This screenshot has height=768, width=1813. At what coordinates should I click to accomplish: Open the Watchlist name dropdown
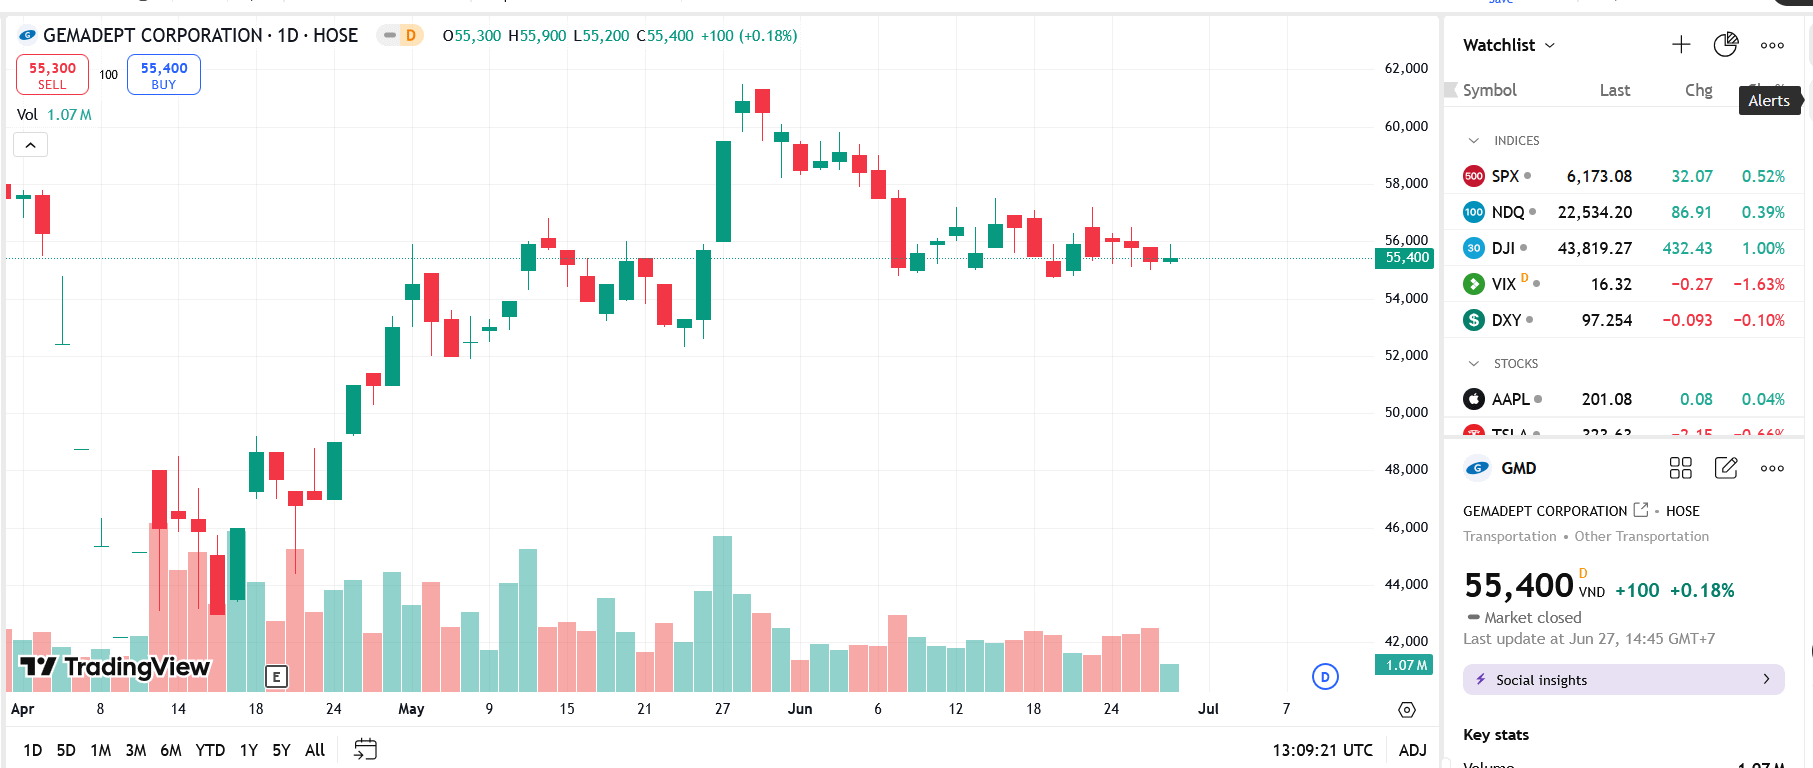pos(1509,45)
